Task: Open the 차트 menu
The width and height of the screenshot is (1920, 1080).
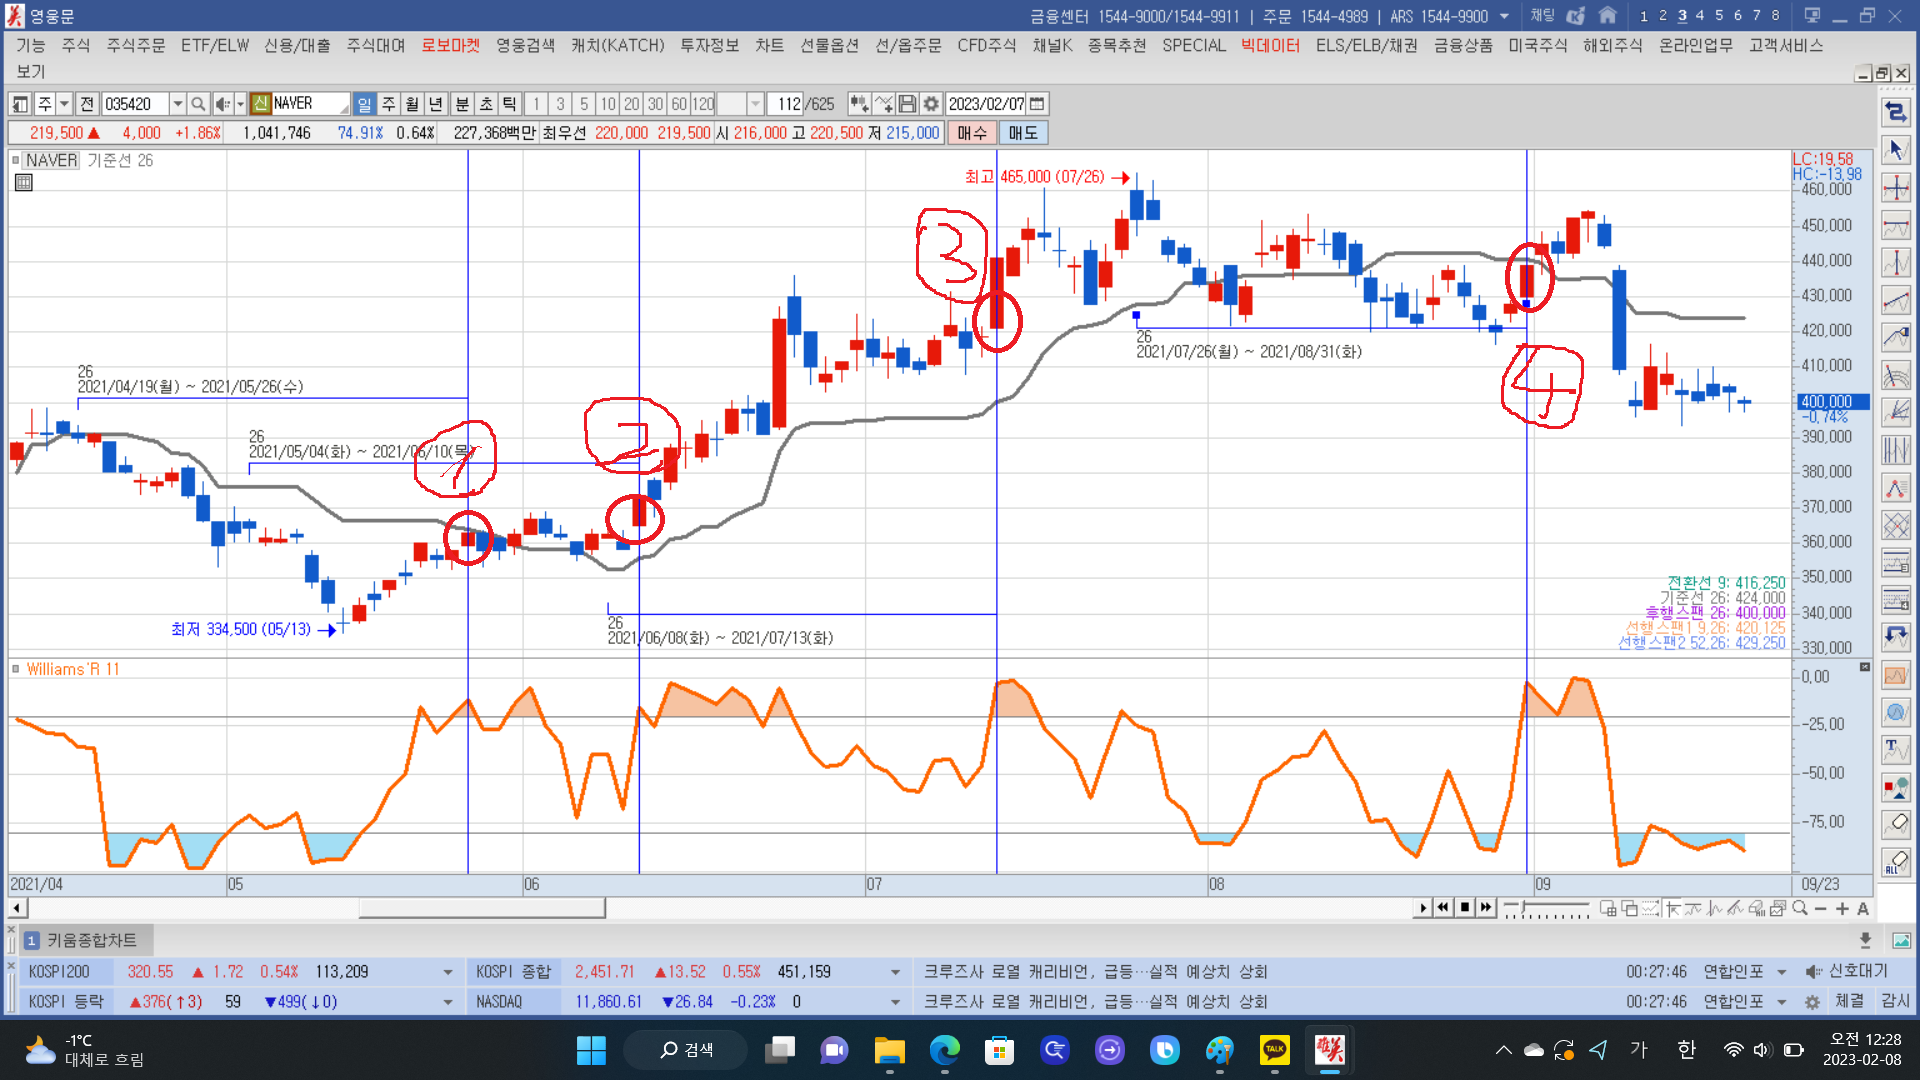Action: click(x=769, y=46)
